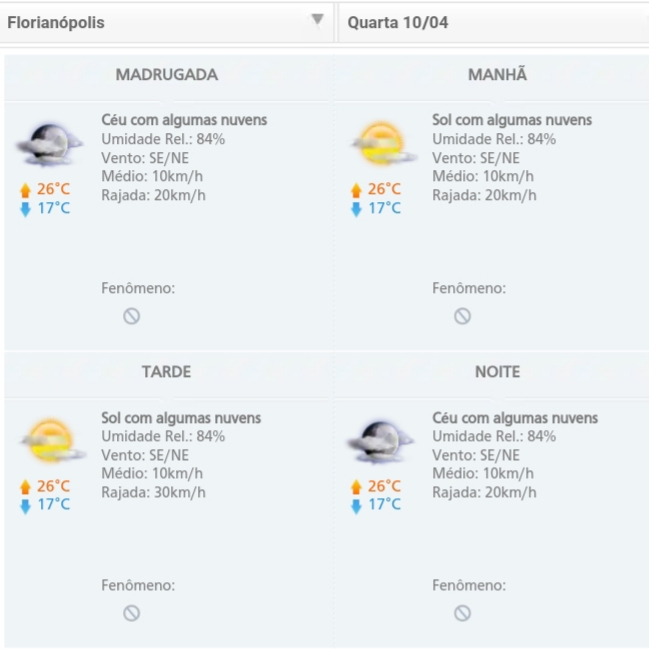This screenshot has height=649, width=649.
Task: Select the MADRUGADA period header
Action: (x=166, y=75)
